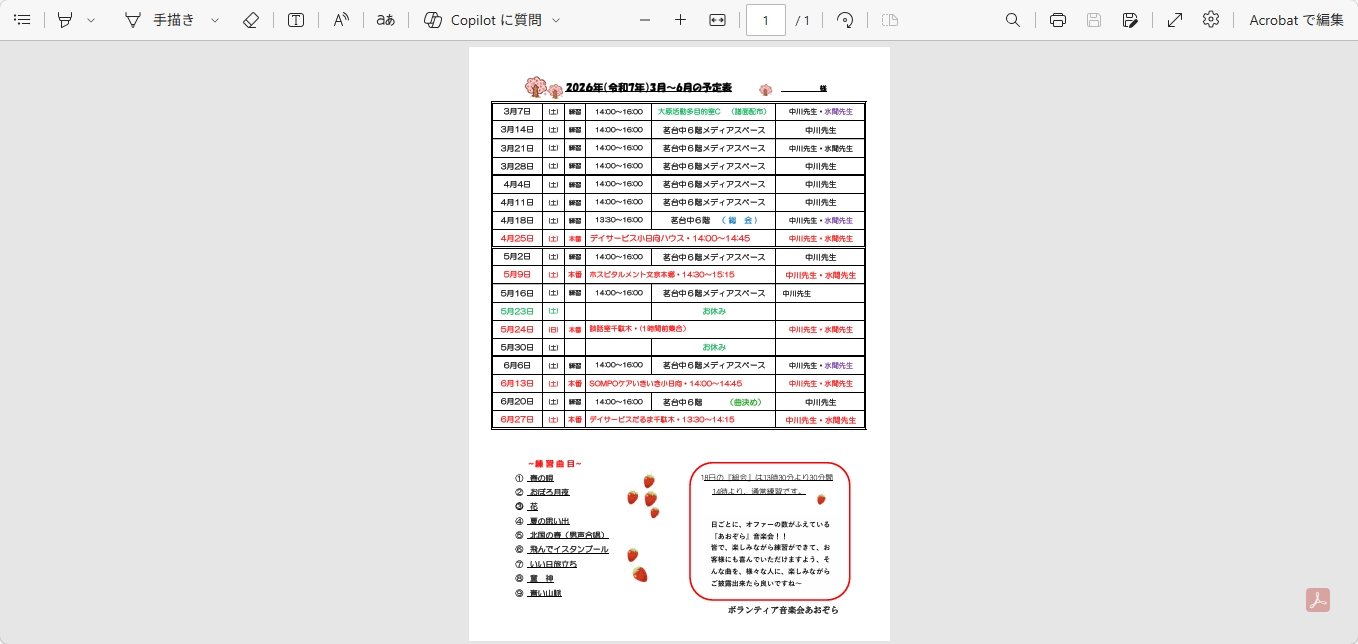The width and height of the screenshot is (1358, 644).
Task: Click the page number input field
Action: (765, 20)
